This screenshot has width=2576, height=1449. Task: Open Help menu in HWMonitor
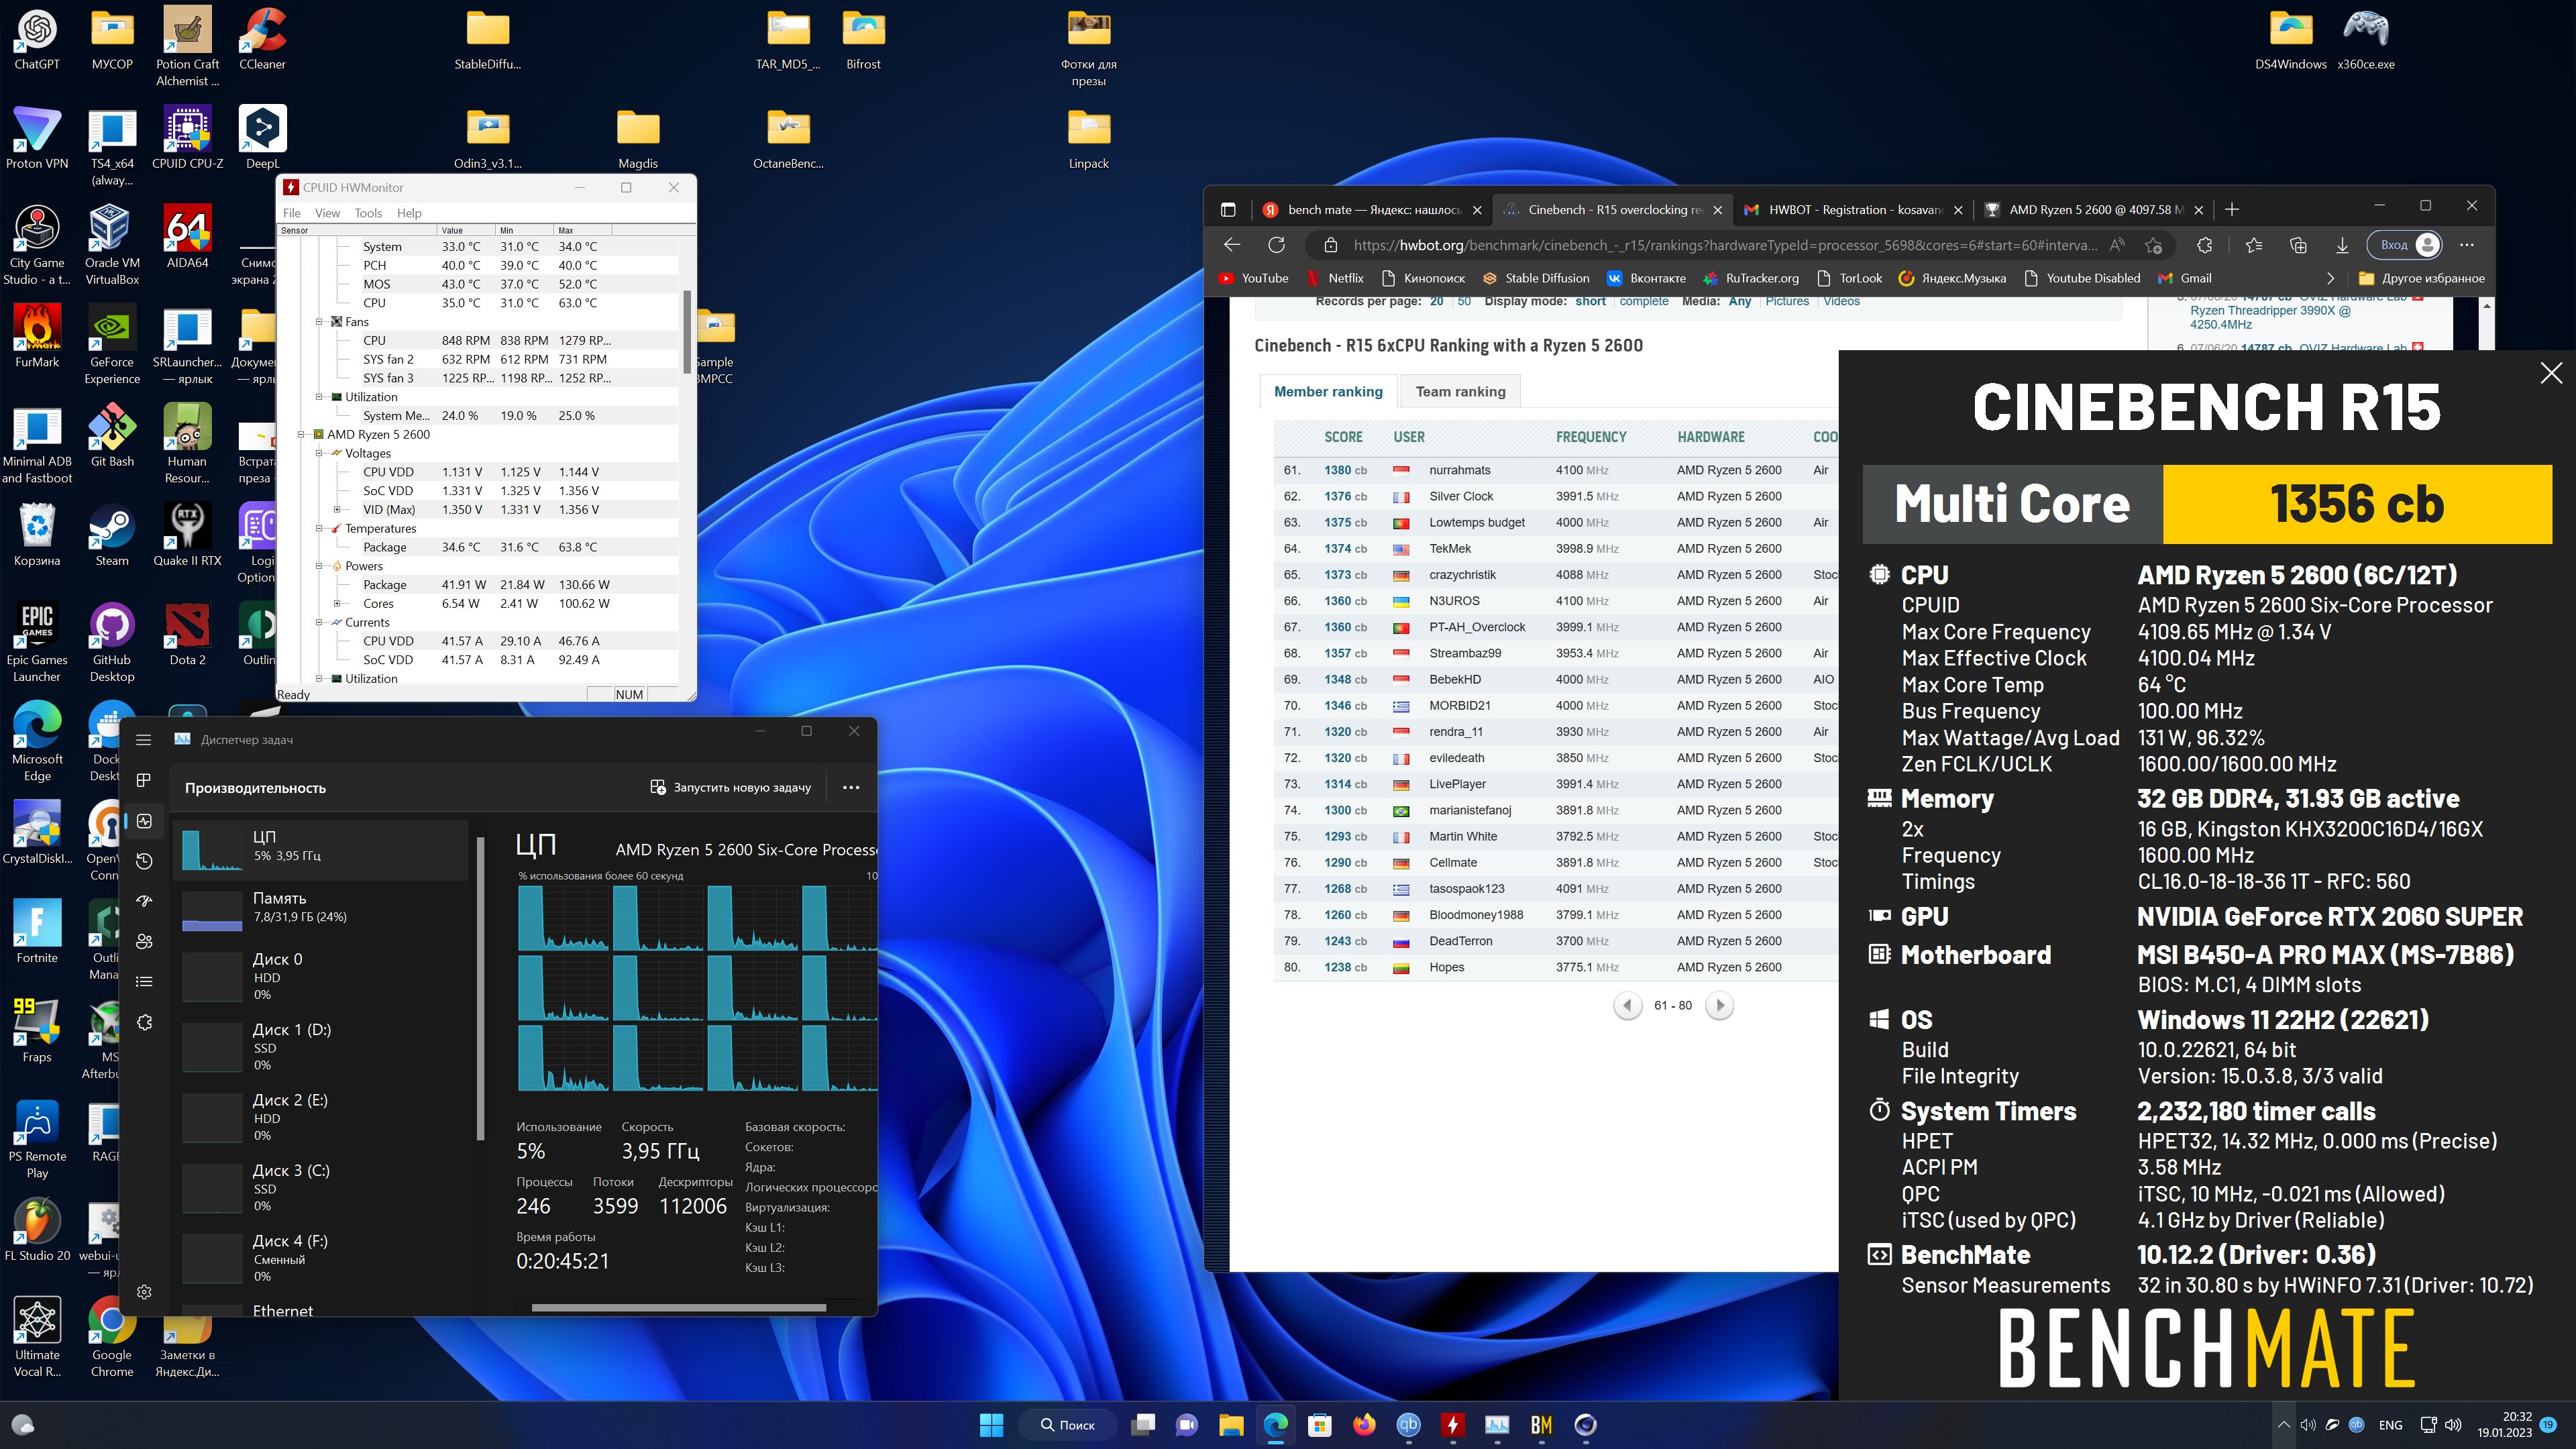(x=409, y=213)
